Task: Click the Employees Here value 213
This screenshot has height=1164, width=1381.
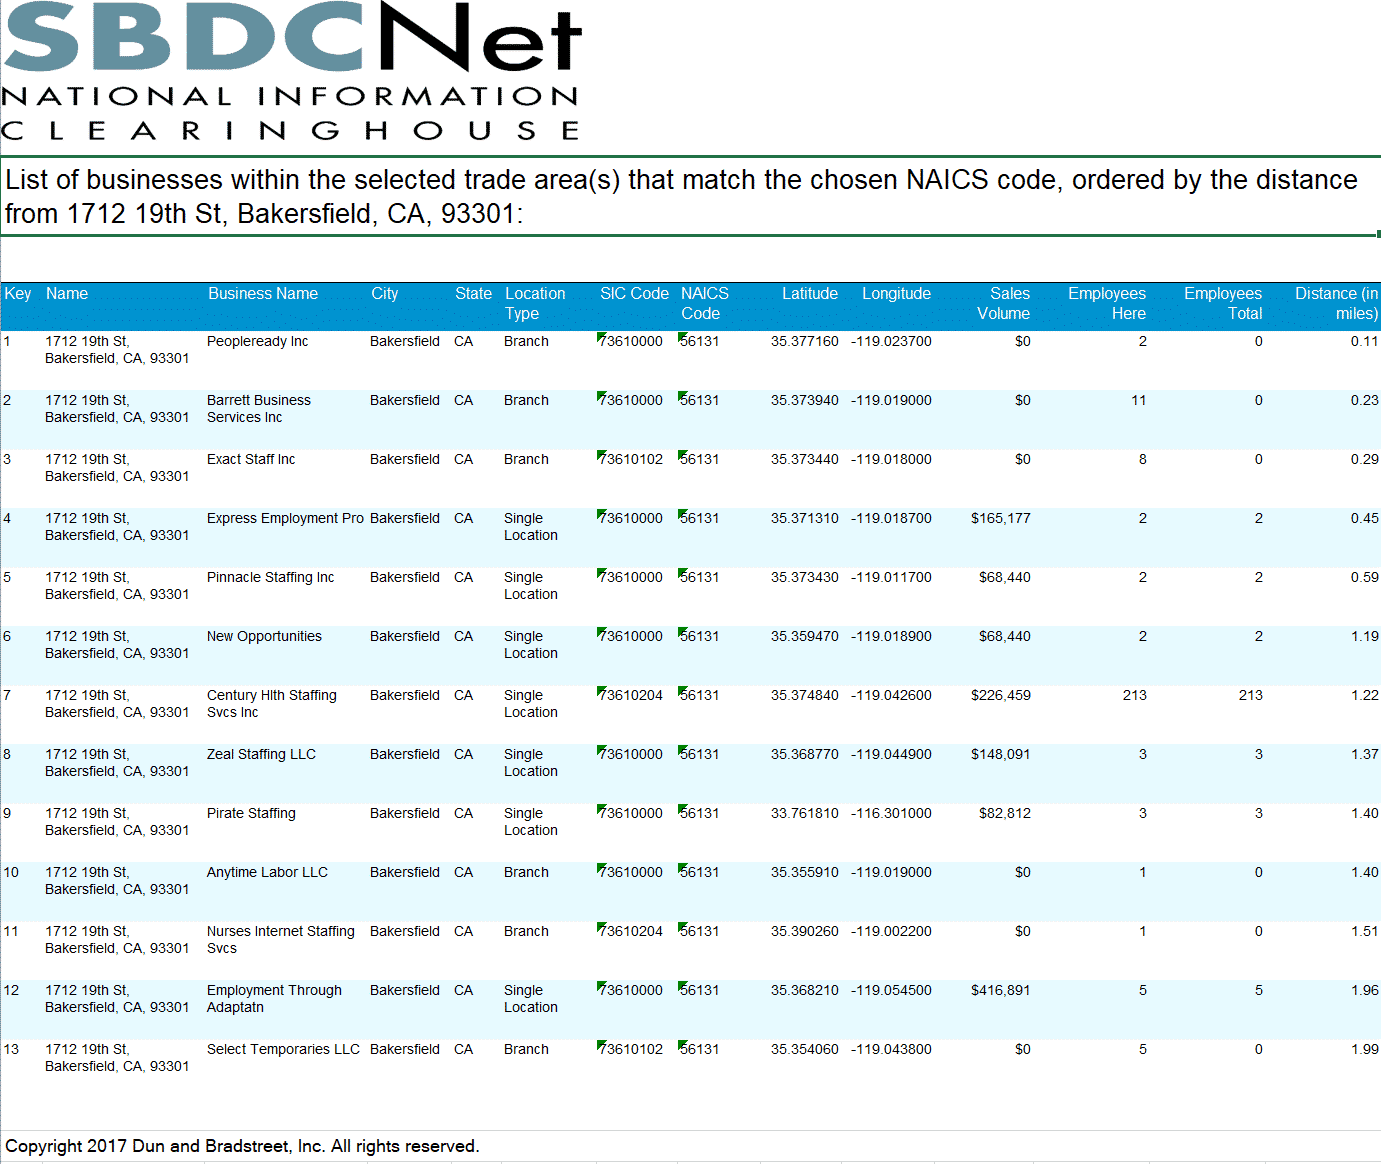Action: pos(1135,696)
